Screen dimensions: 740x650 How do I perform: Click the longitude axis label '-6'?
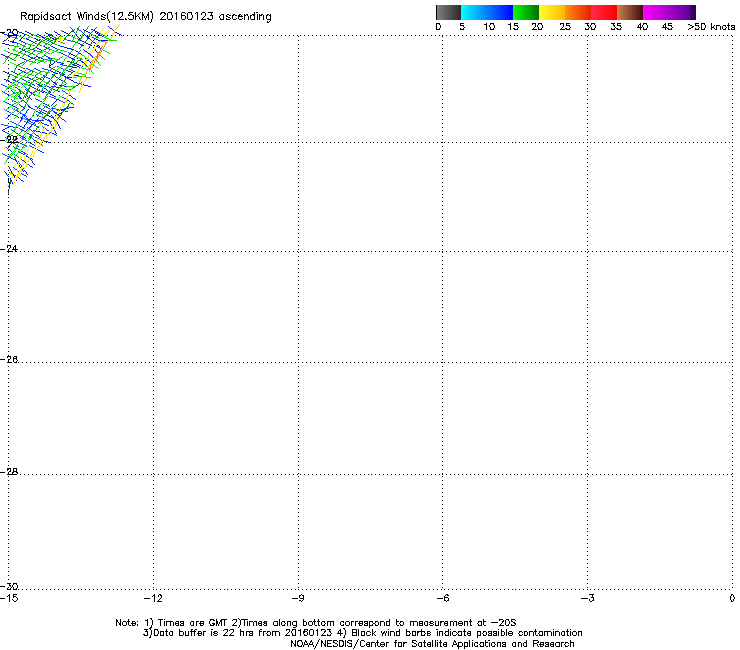click(442, 599)
